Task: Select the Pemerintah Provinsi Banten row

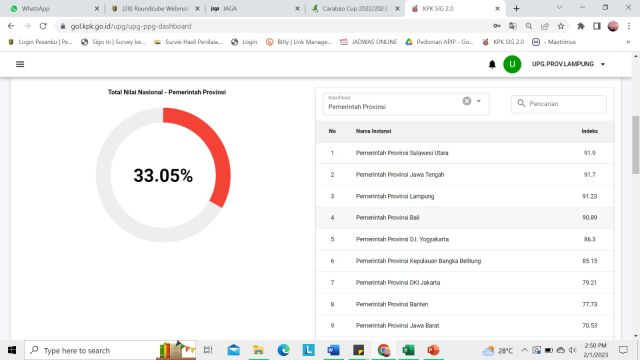Action: (465, 304)
